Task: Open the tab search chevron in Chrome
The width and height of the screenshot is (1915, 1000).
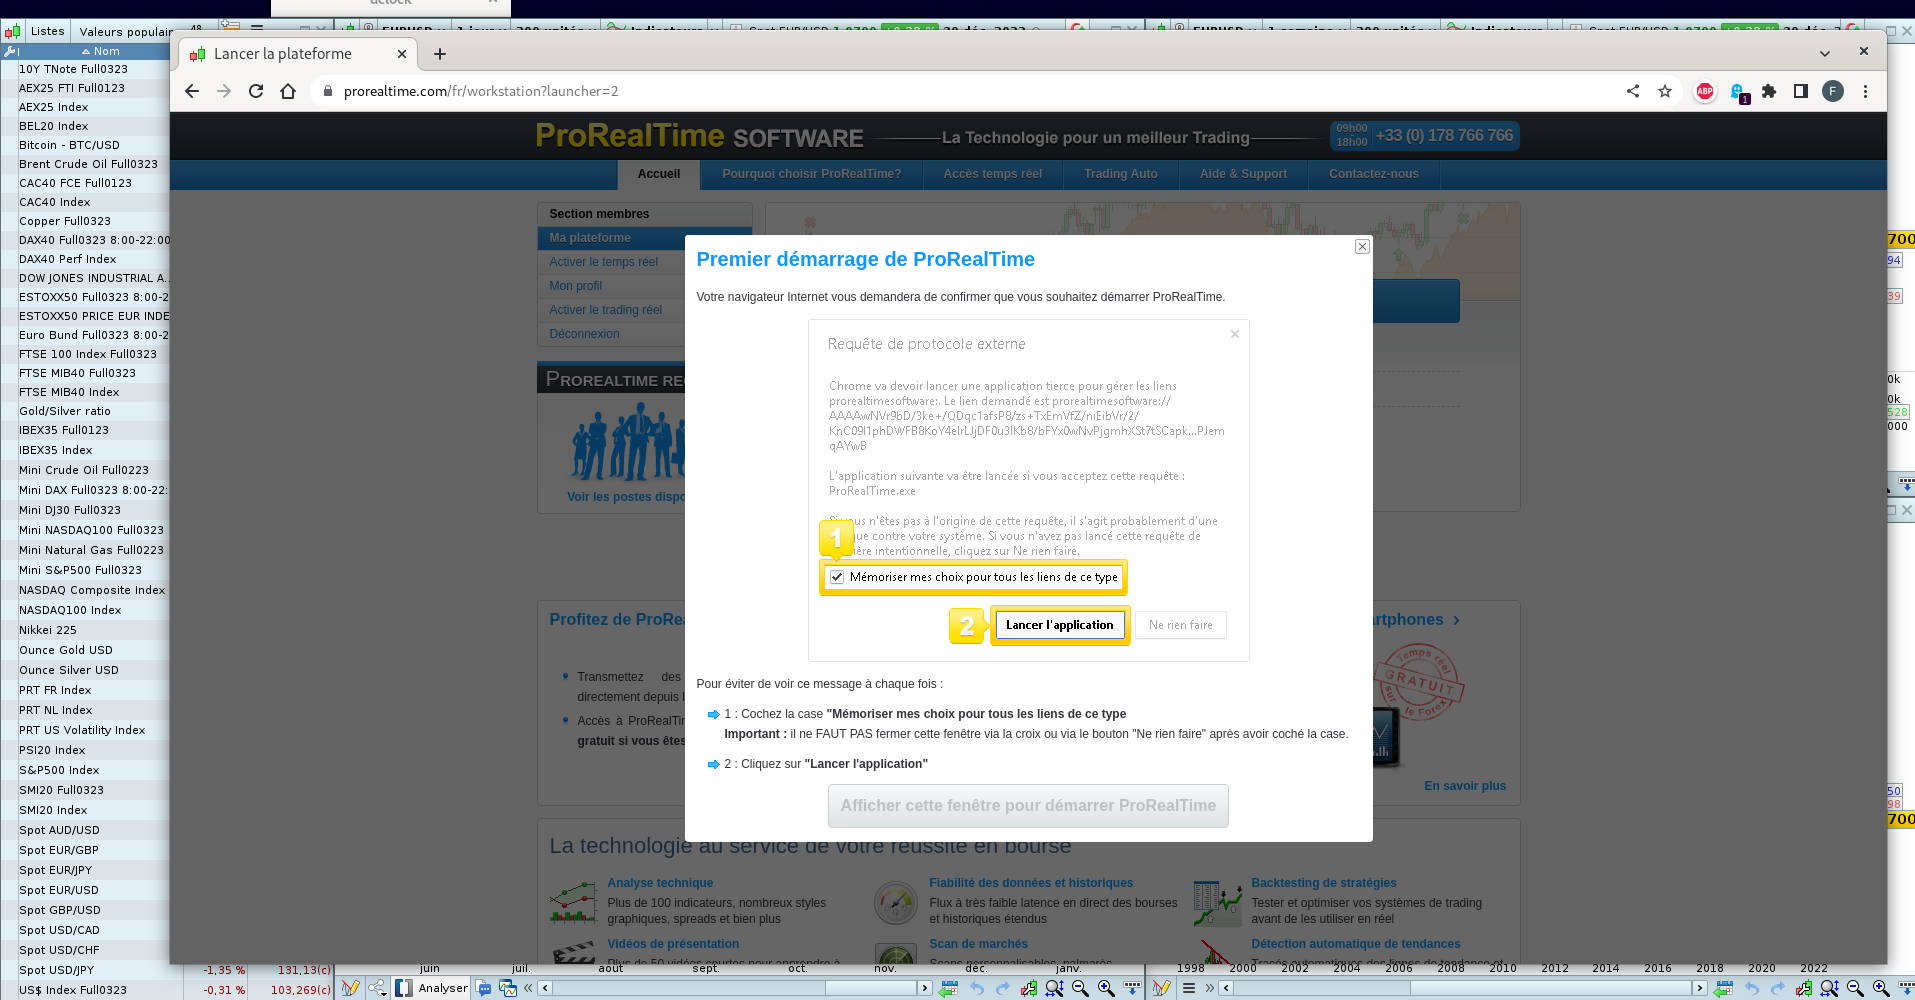Action: click(x=1825, y=54)
